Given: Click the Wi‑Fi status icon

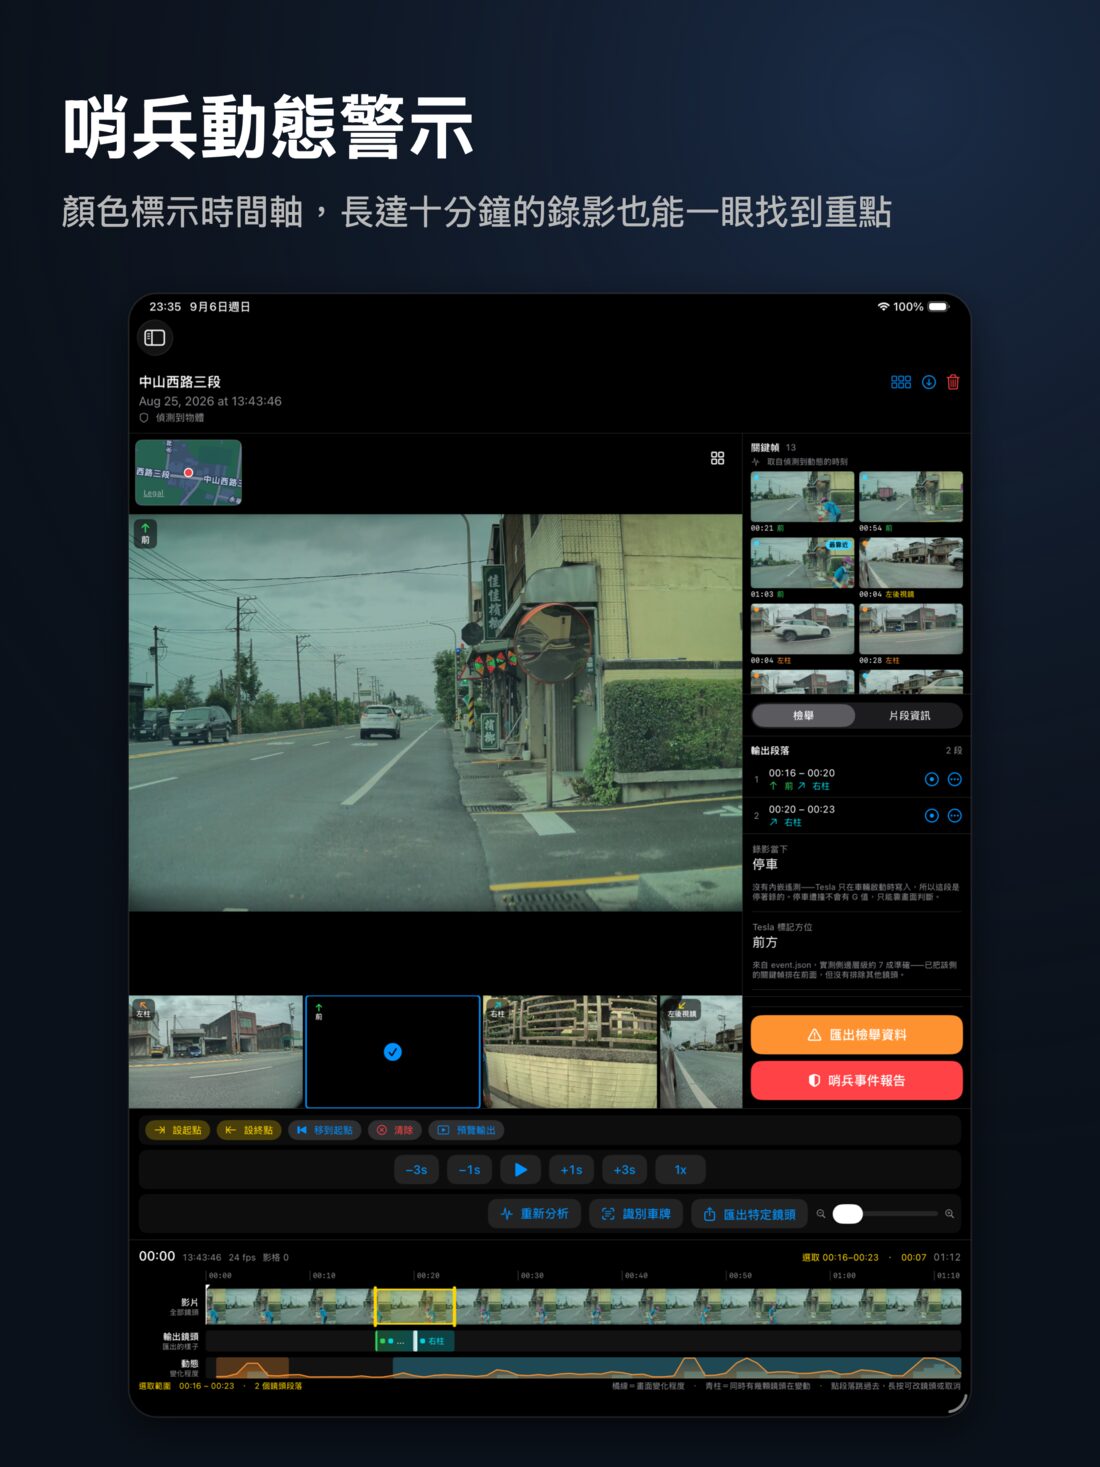Looking at the screenshot, I should click(883, 307).
